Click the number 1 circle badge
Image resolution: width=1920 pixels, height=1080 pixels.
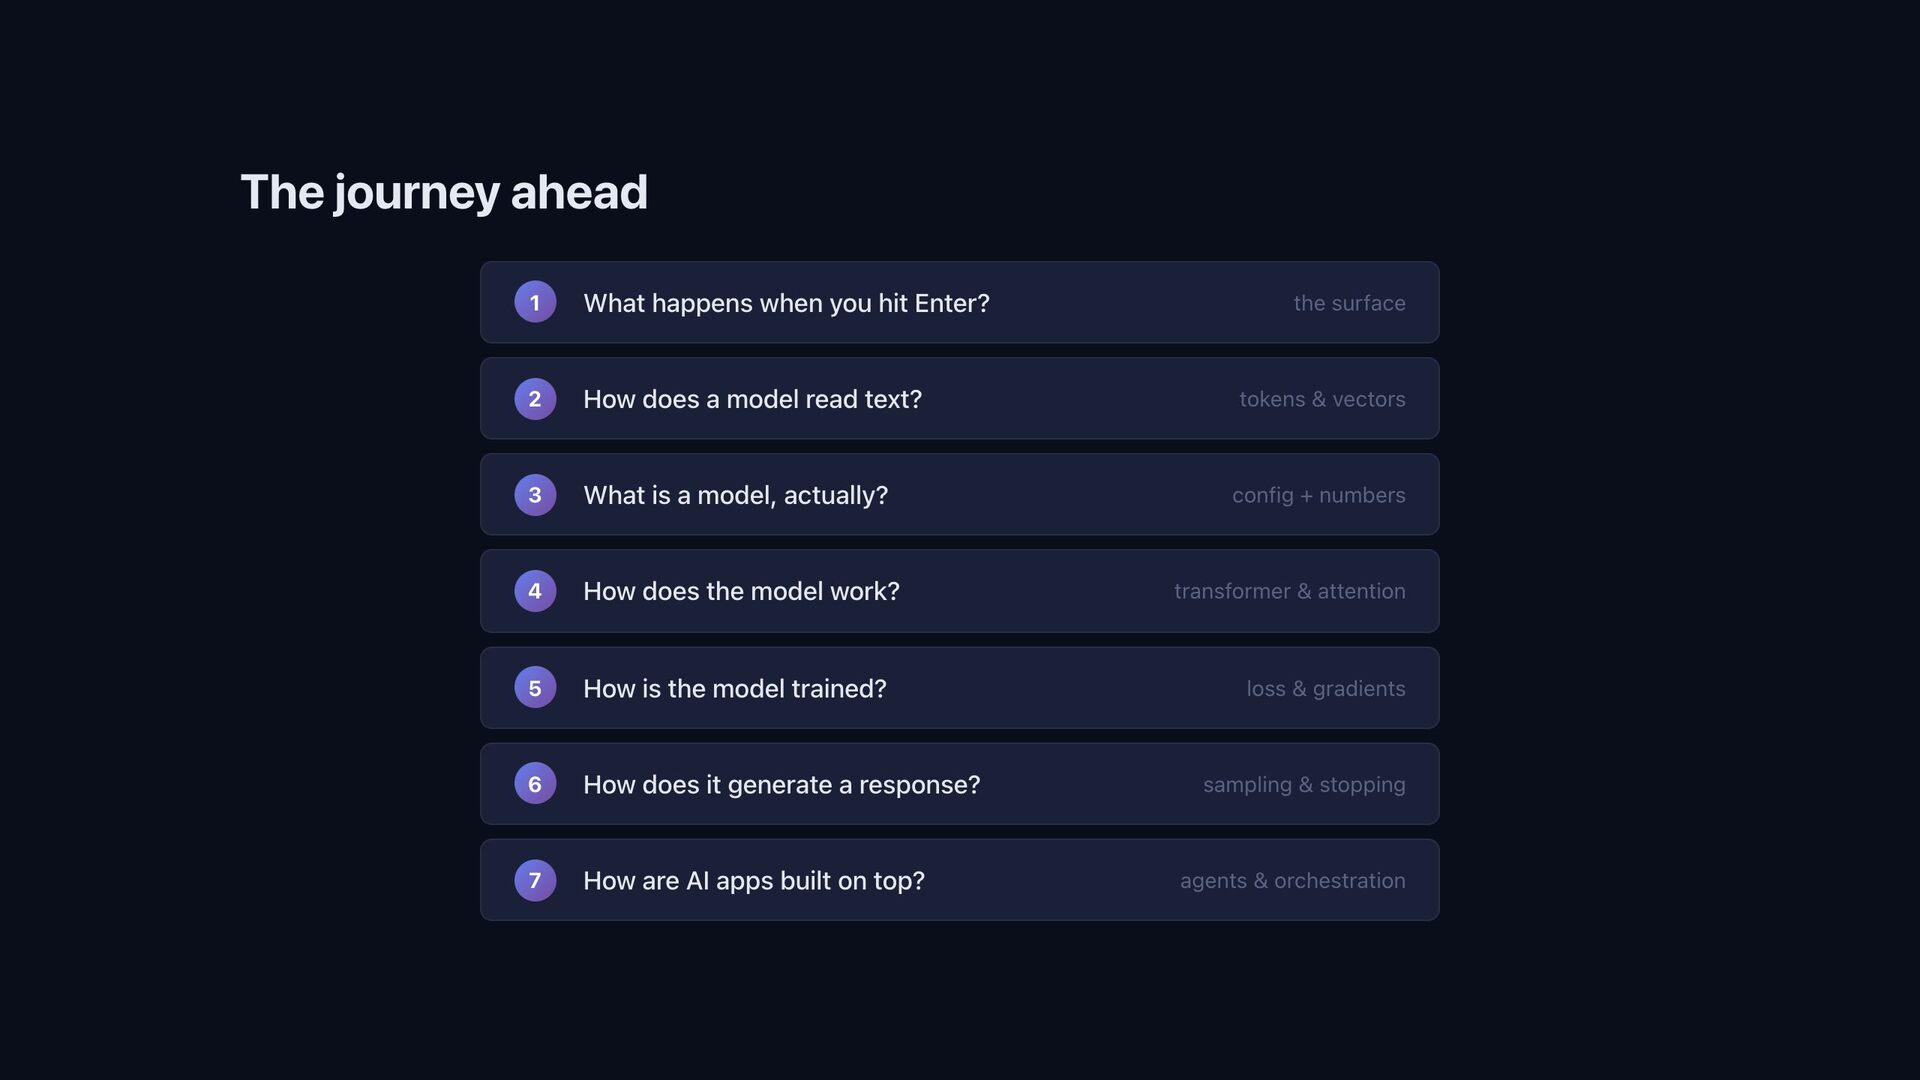[x=535, y=302]
